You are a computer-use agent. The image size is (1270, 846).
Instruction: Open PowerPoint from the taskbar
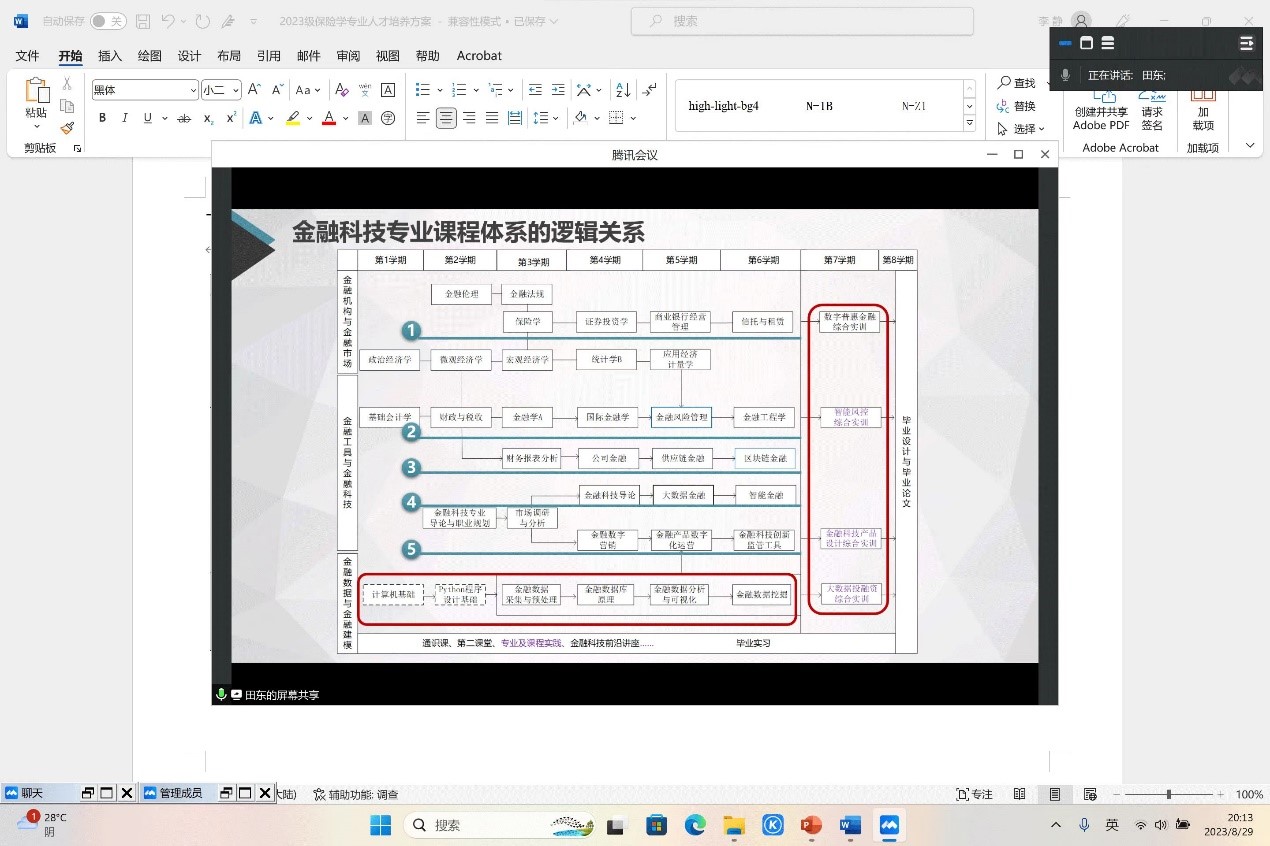click(x=811, y=825)
